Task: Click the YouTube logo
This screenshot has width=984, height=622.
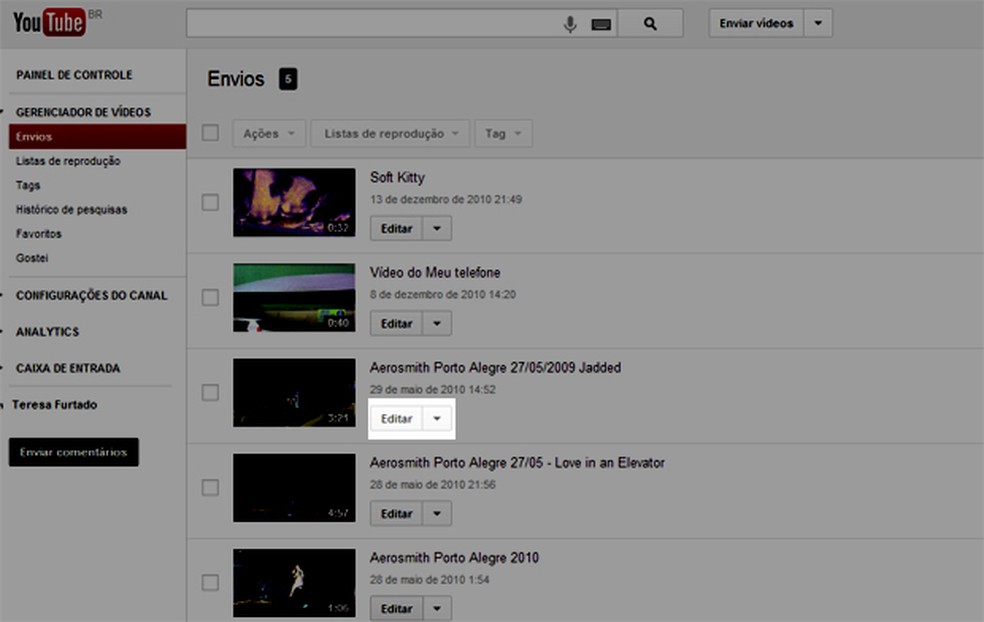Action: point(49,23)
